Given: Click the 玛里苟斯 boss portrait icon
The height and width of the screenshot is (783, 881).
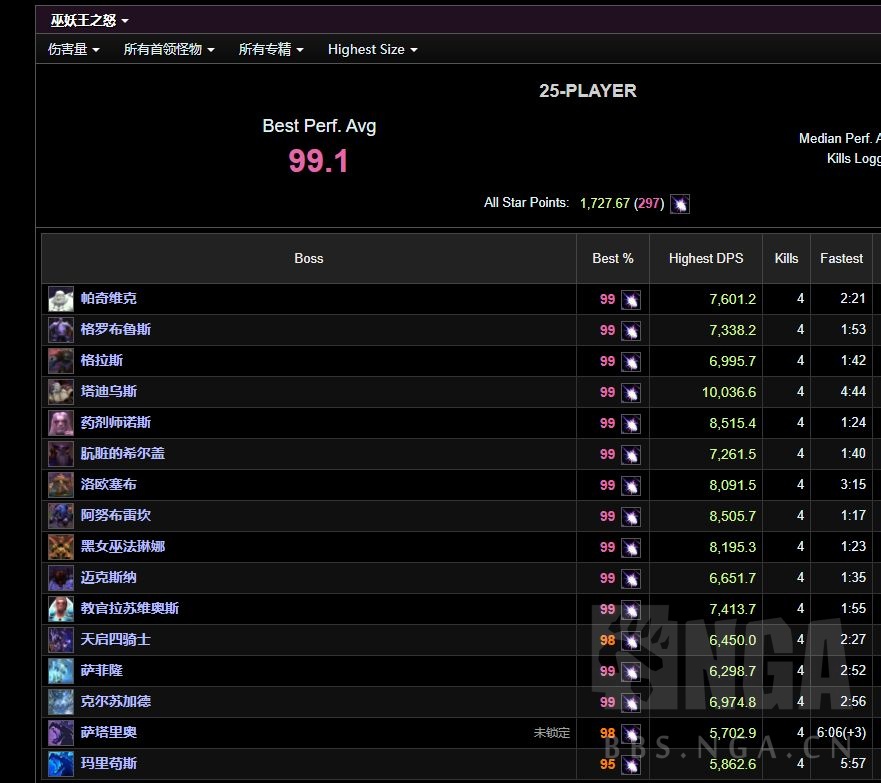Looking at the screenshot, I should (61, 764).
